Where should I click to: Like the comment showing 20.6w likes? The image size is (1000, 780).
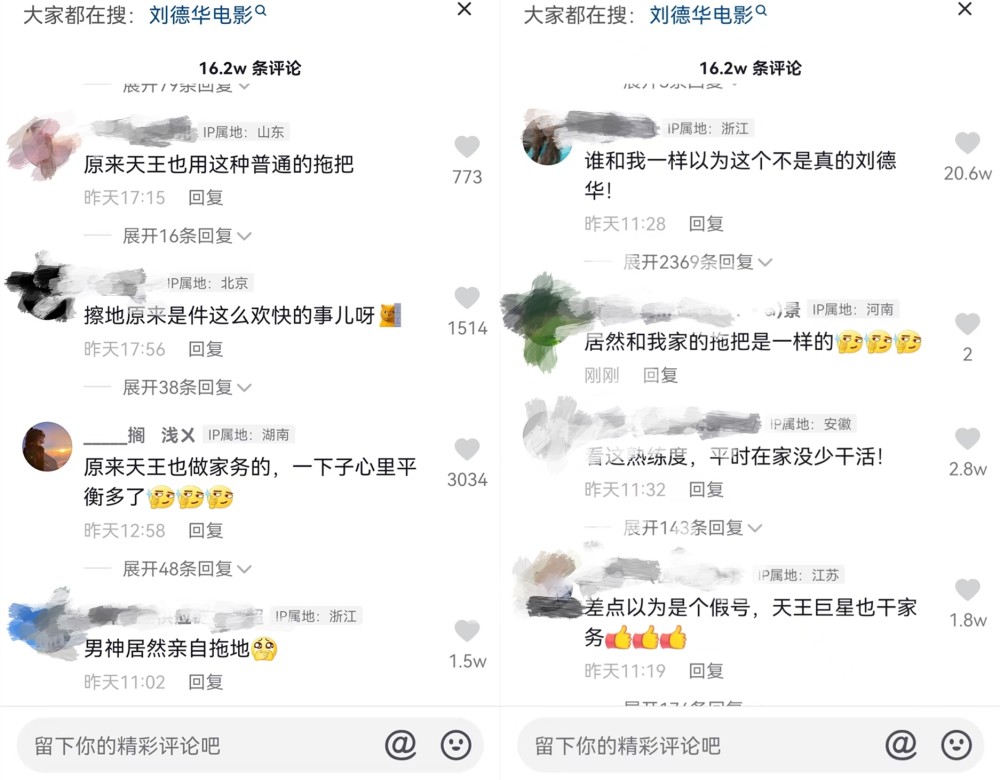[x=967, y=143]
